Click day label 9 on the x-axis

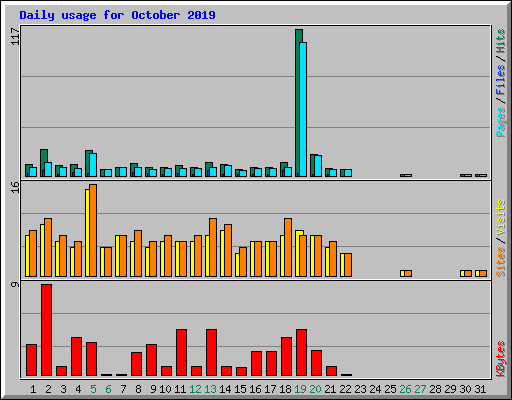pos(153,389)
